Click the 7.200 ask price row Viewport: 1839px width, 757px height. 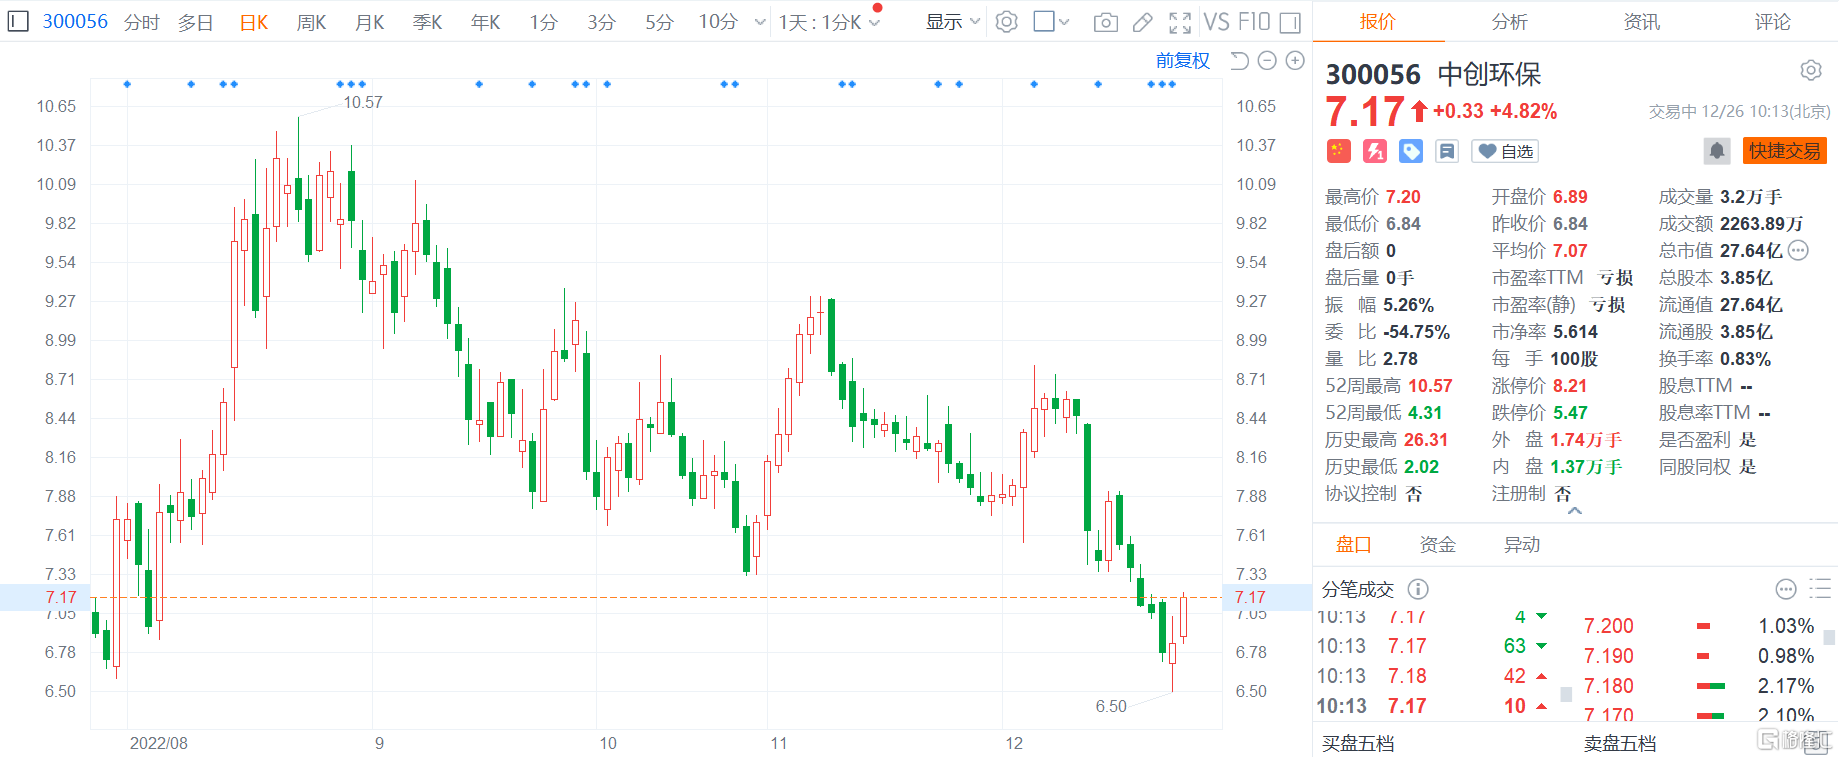(1698, 626)
